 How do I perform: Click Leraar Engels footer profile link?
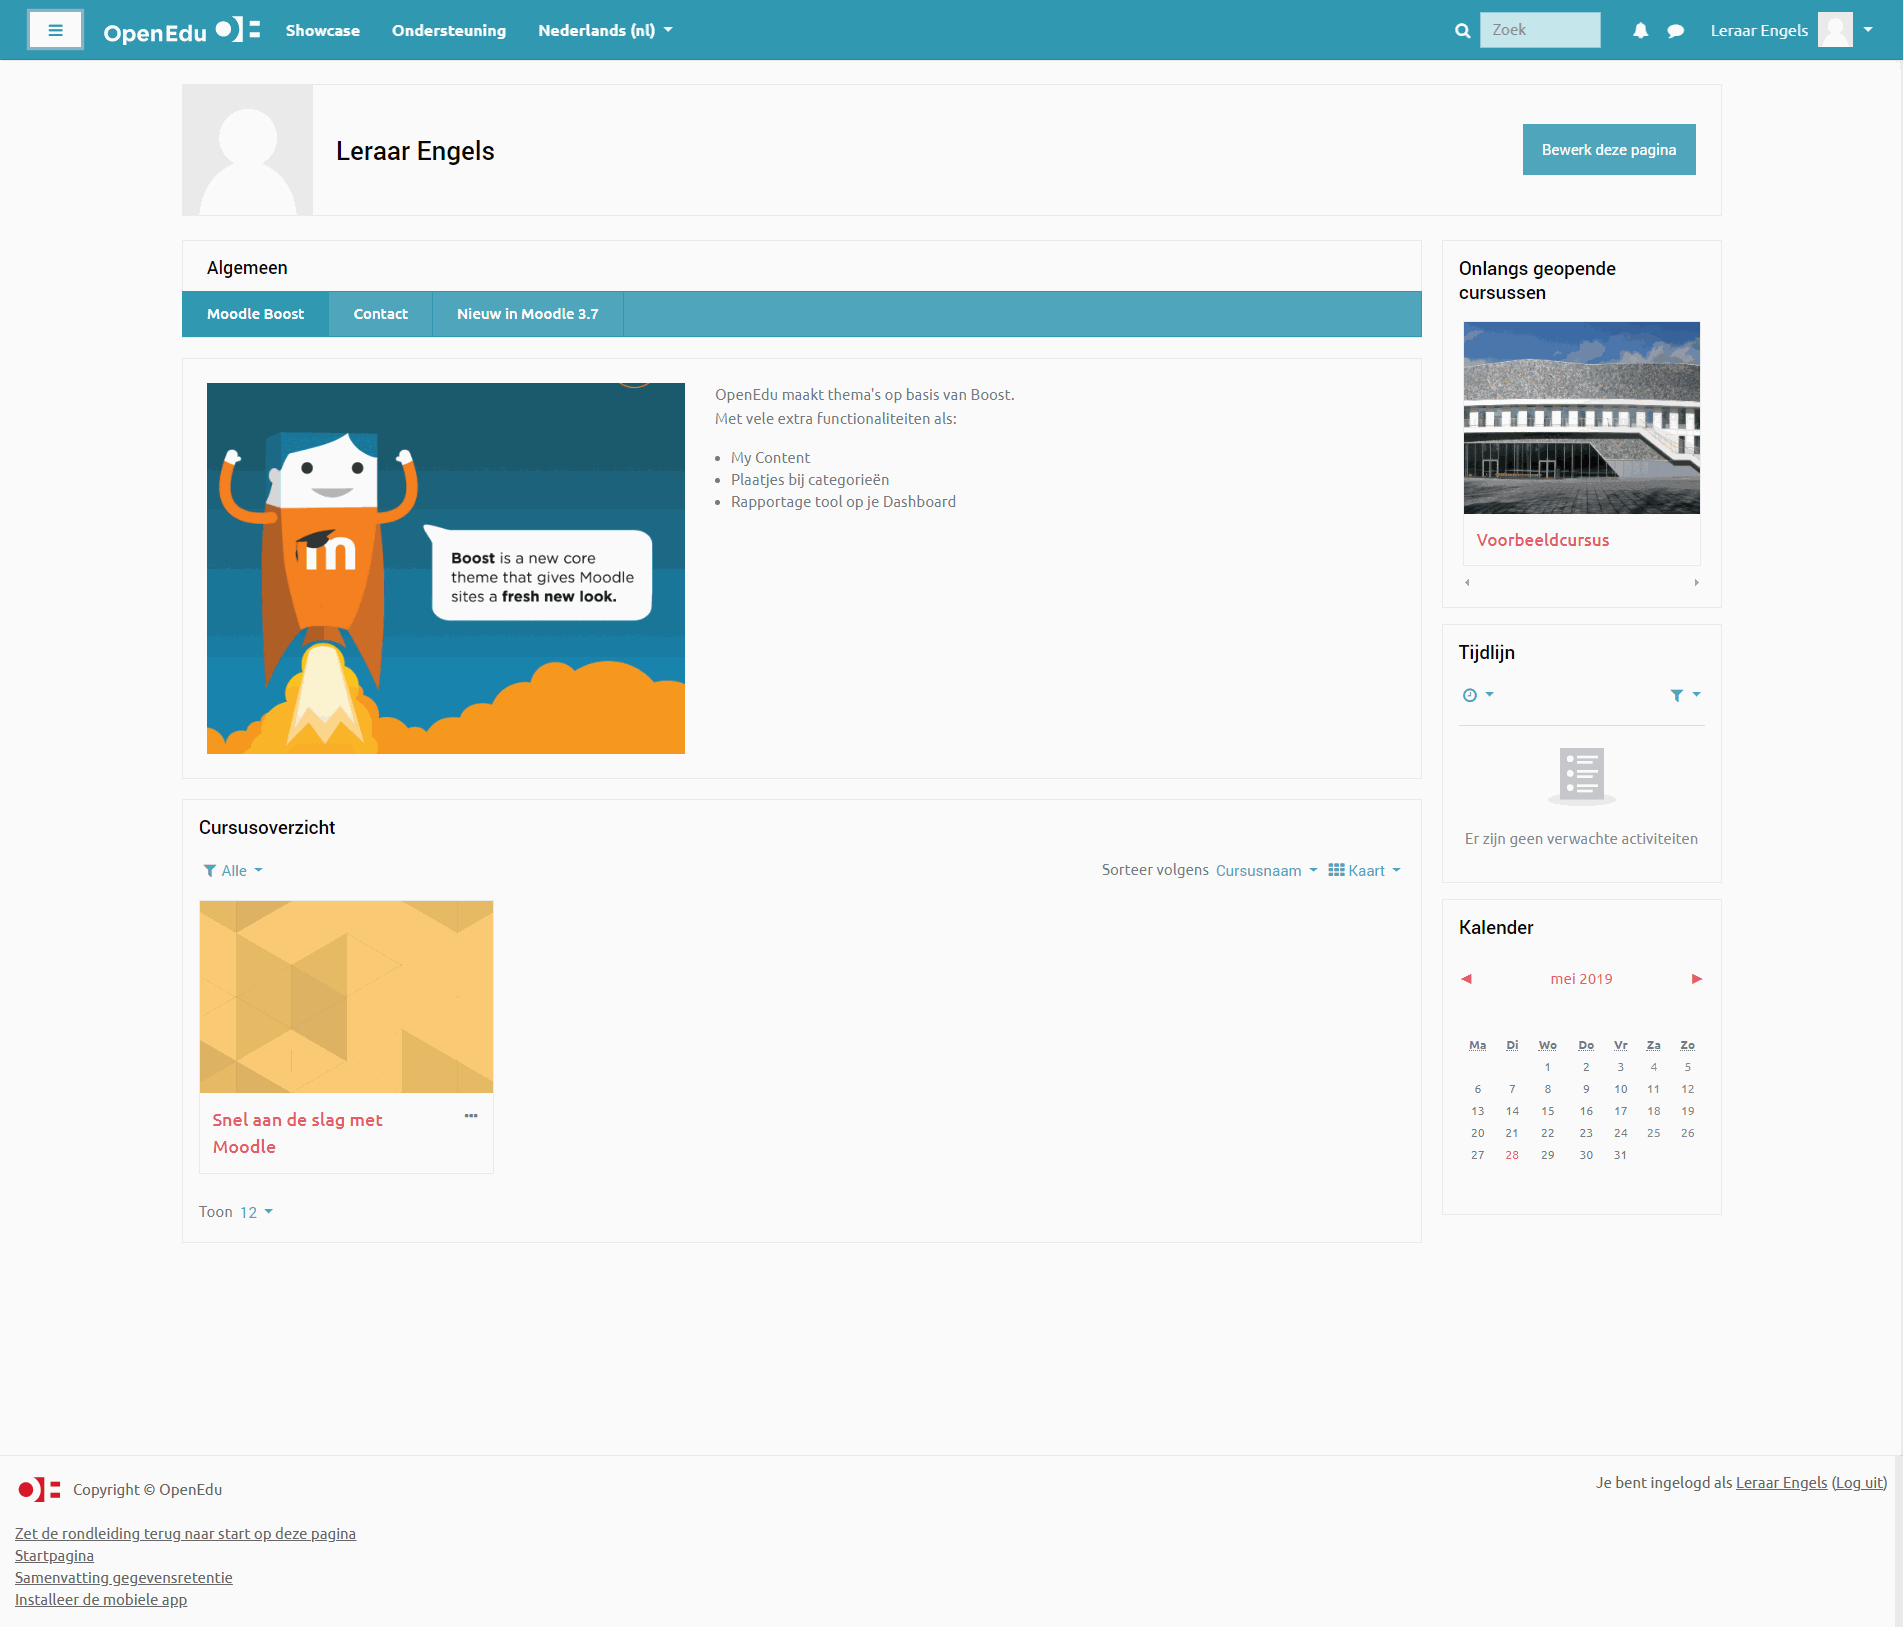click(x=1781, y=1483)
